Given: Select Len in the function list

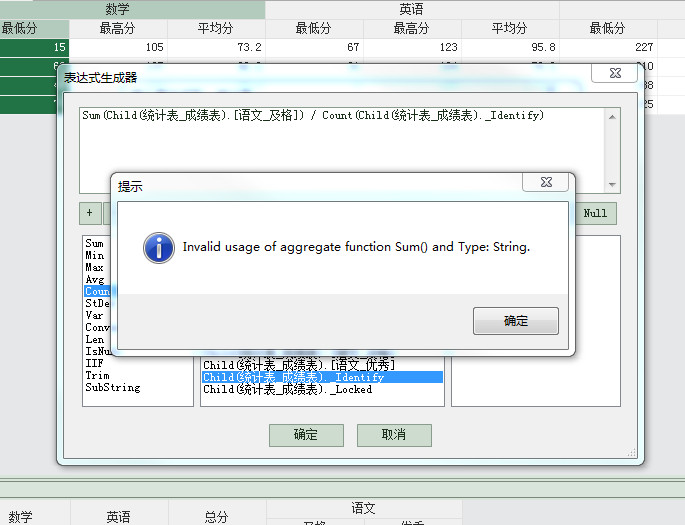Looking at the screenshot, I should tap(95, 339).
